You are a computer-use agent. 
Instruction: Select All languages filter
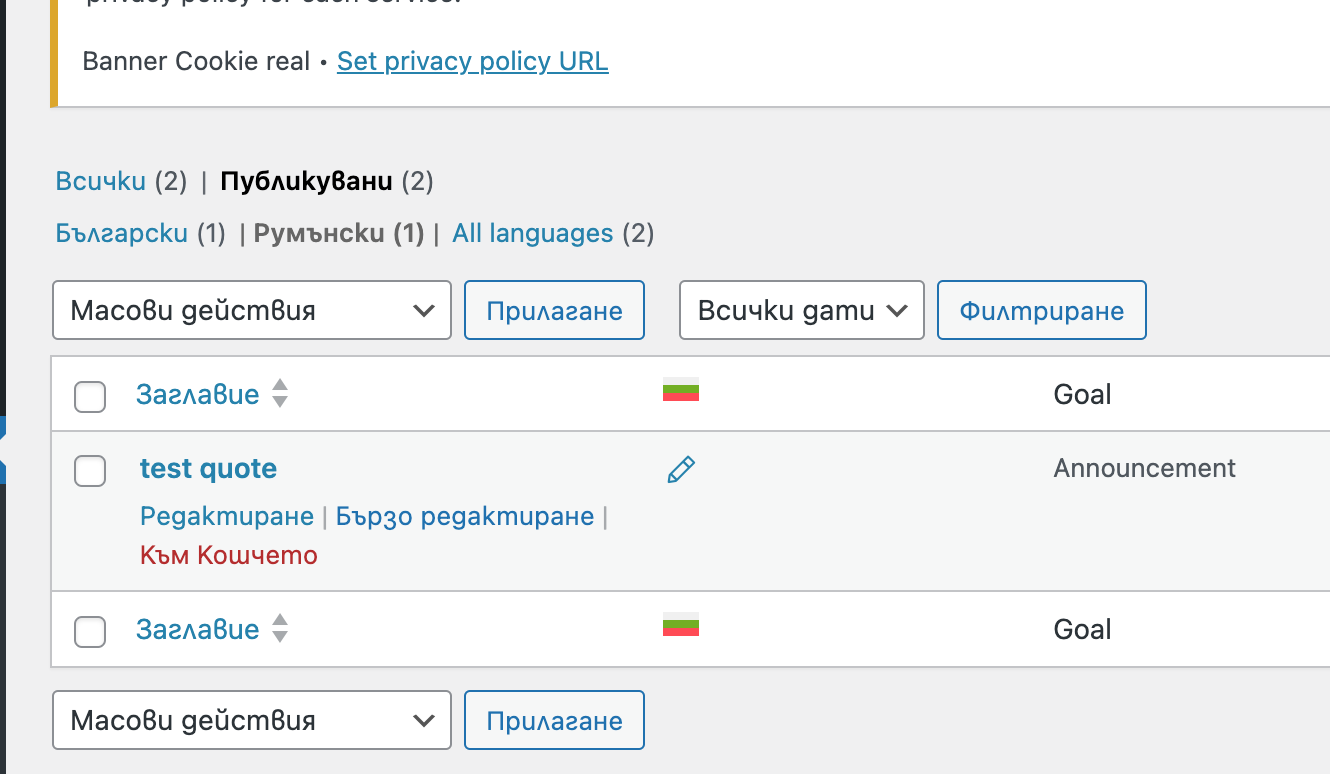coord(533,233)
